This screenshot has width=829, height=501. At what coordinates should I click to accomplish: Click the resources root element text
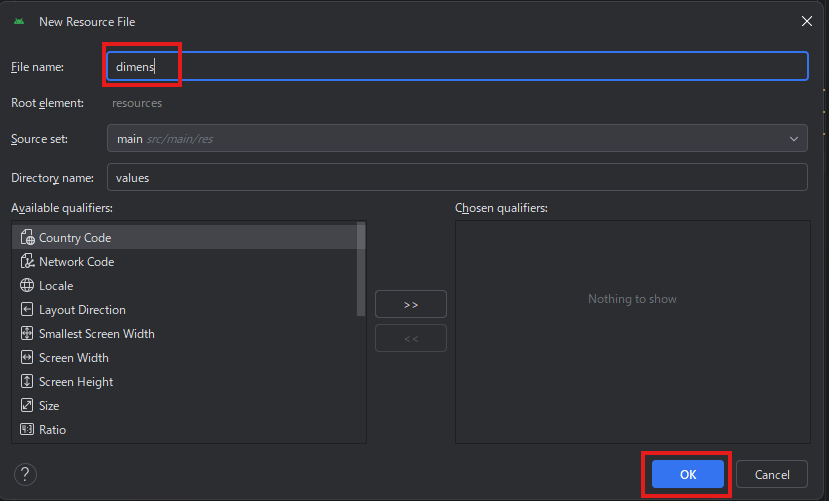tap(137, 103)
